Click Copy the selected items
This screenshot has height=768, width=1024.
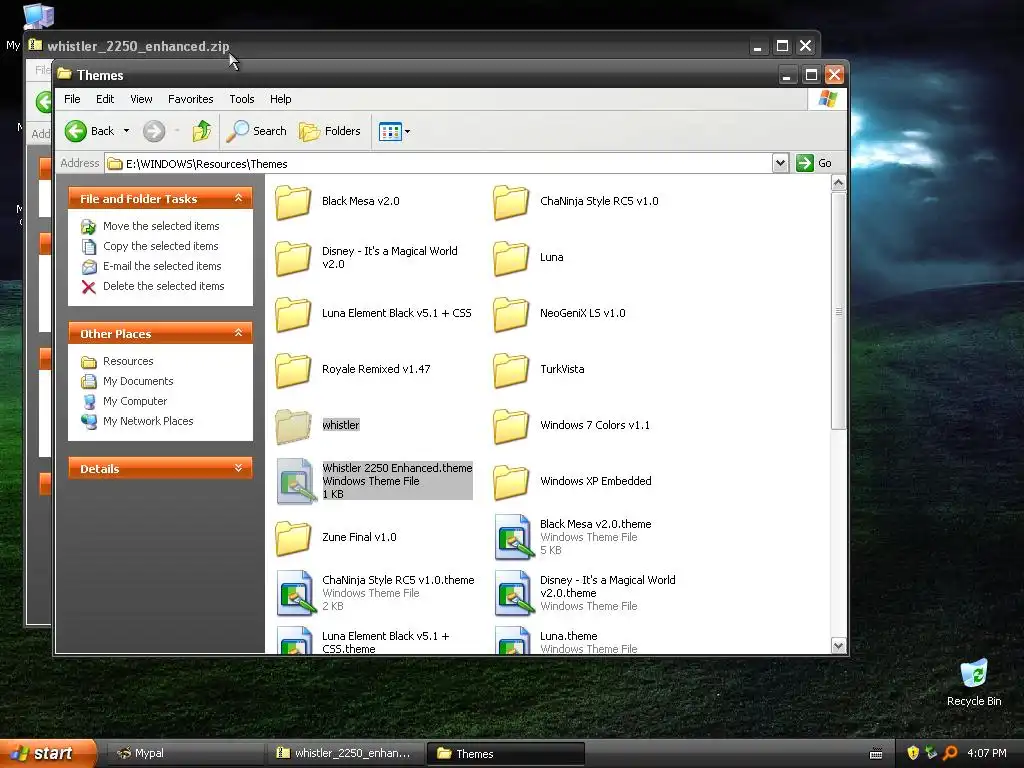[x=161, y=246]
